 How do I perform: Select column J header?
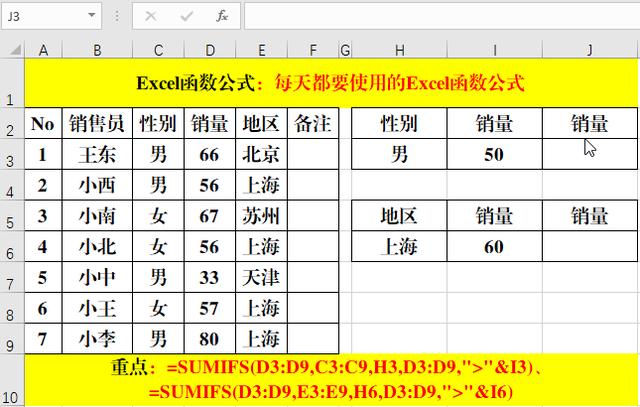(590, 50)
